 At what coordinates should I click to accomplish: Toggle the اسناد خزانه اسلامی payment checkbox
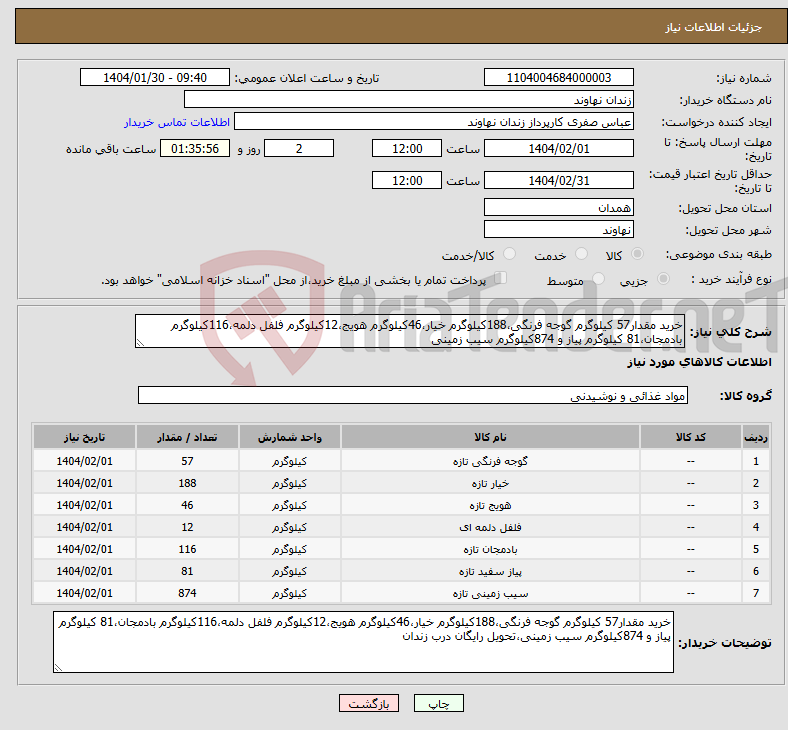coord(501,279)
